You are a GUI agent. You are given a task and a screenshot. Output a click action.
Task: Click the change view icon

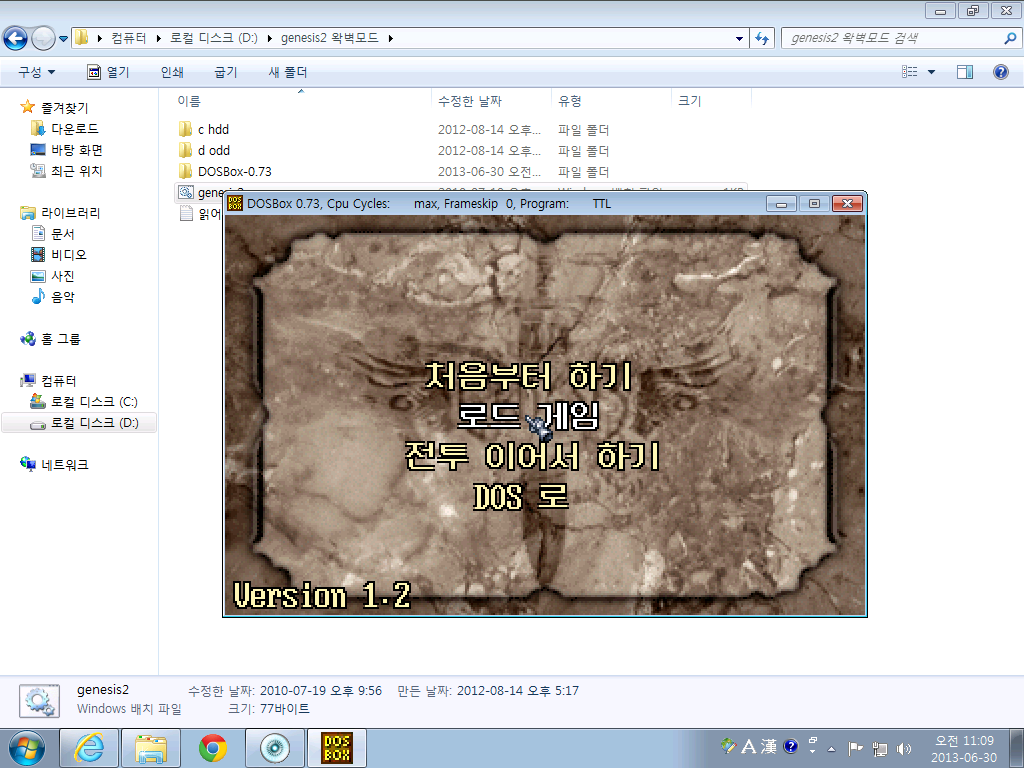(x=910, y=72)
